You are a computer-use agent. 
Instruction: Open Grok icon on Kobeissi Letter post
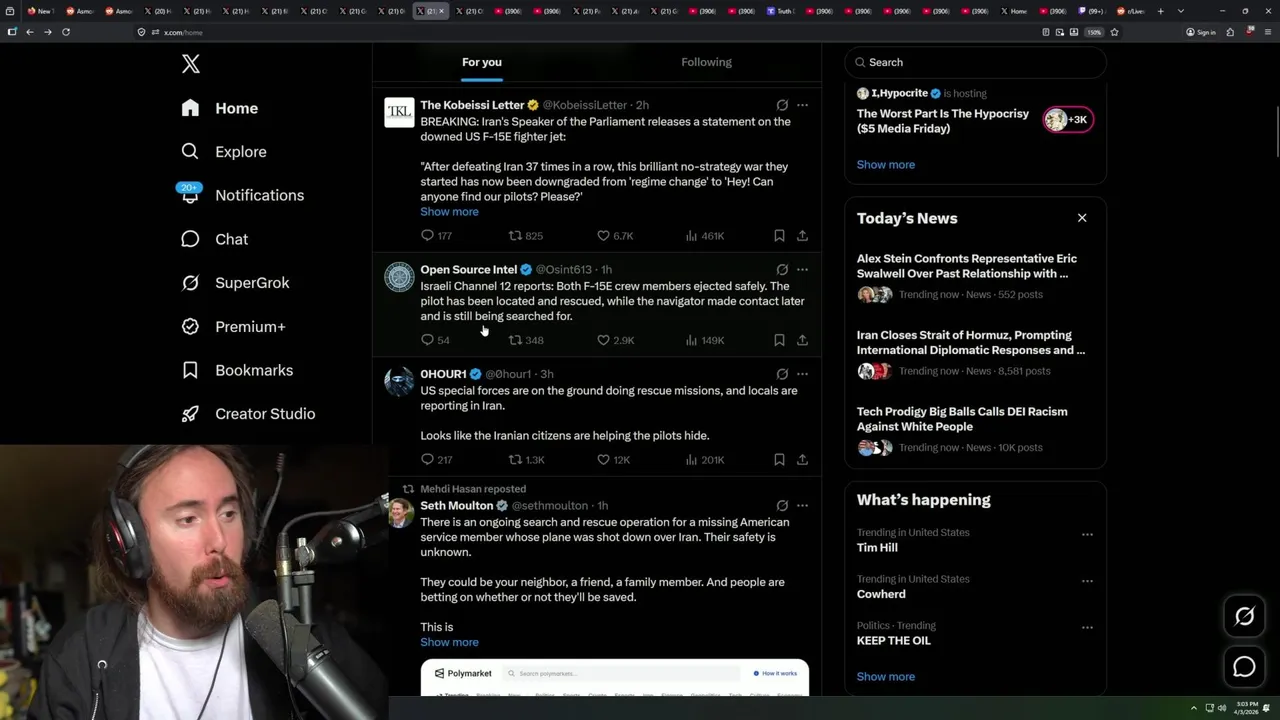pyautogui.click(x=782, y=105)
